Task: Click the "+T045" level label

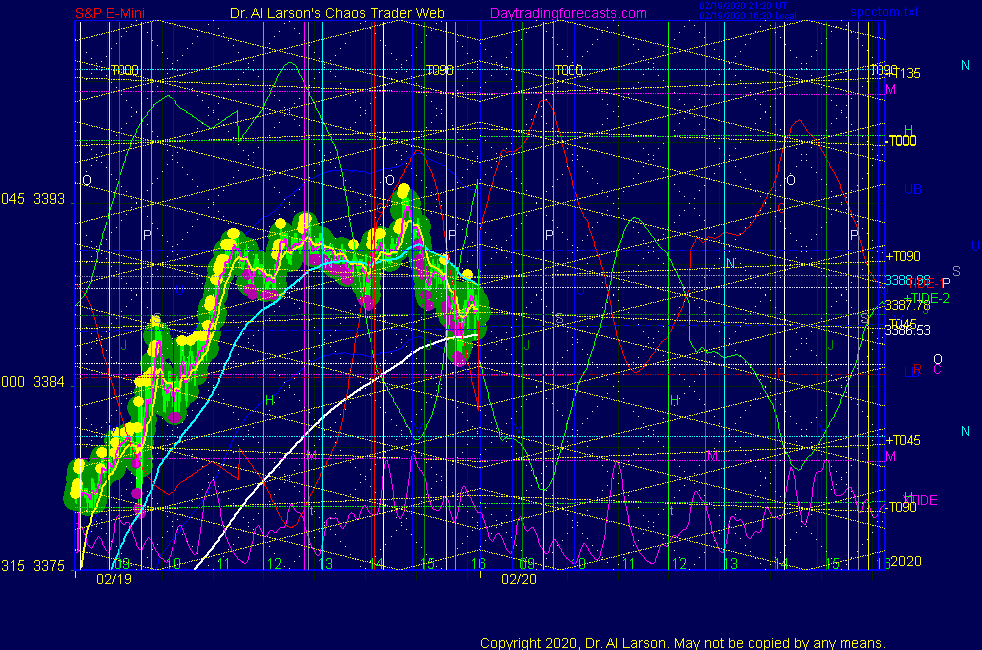Action: point(903,440)
